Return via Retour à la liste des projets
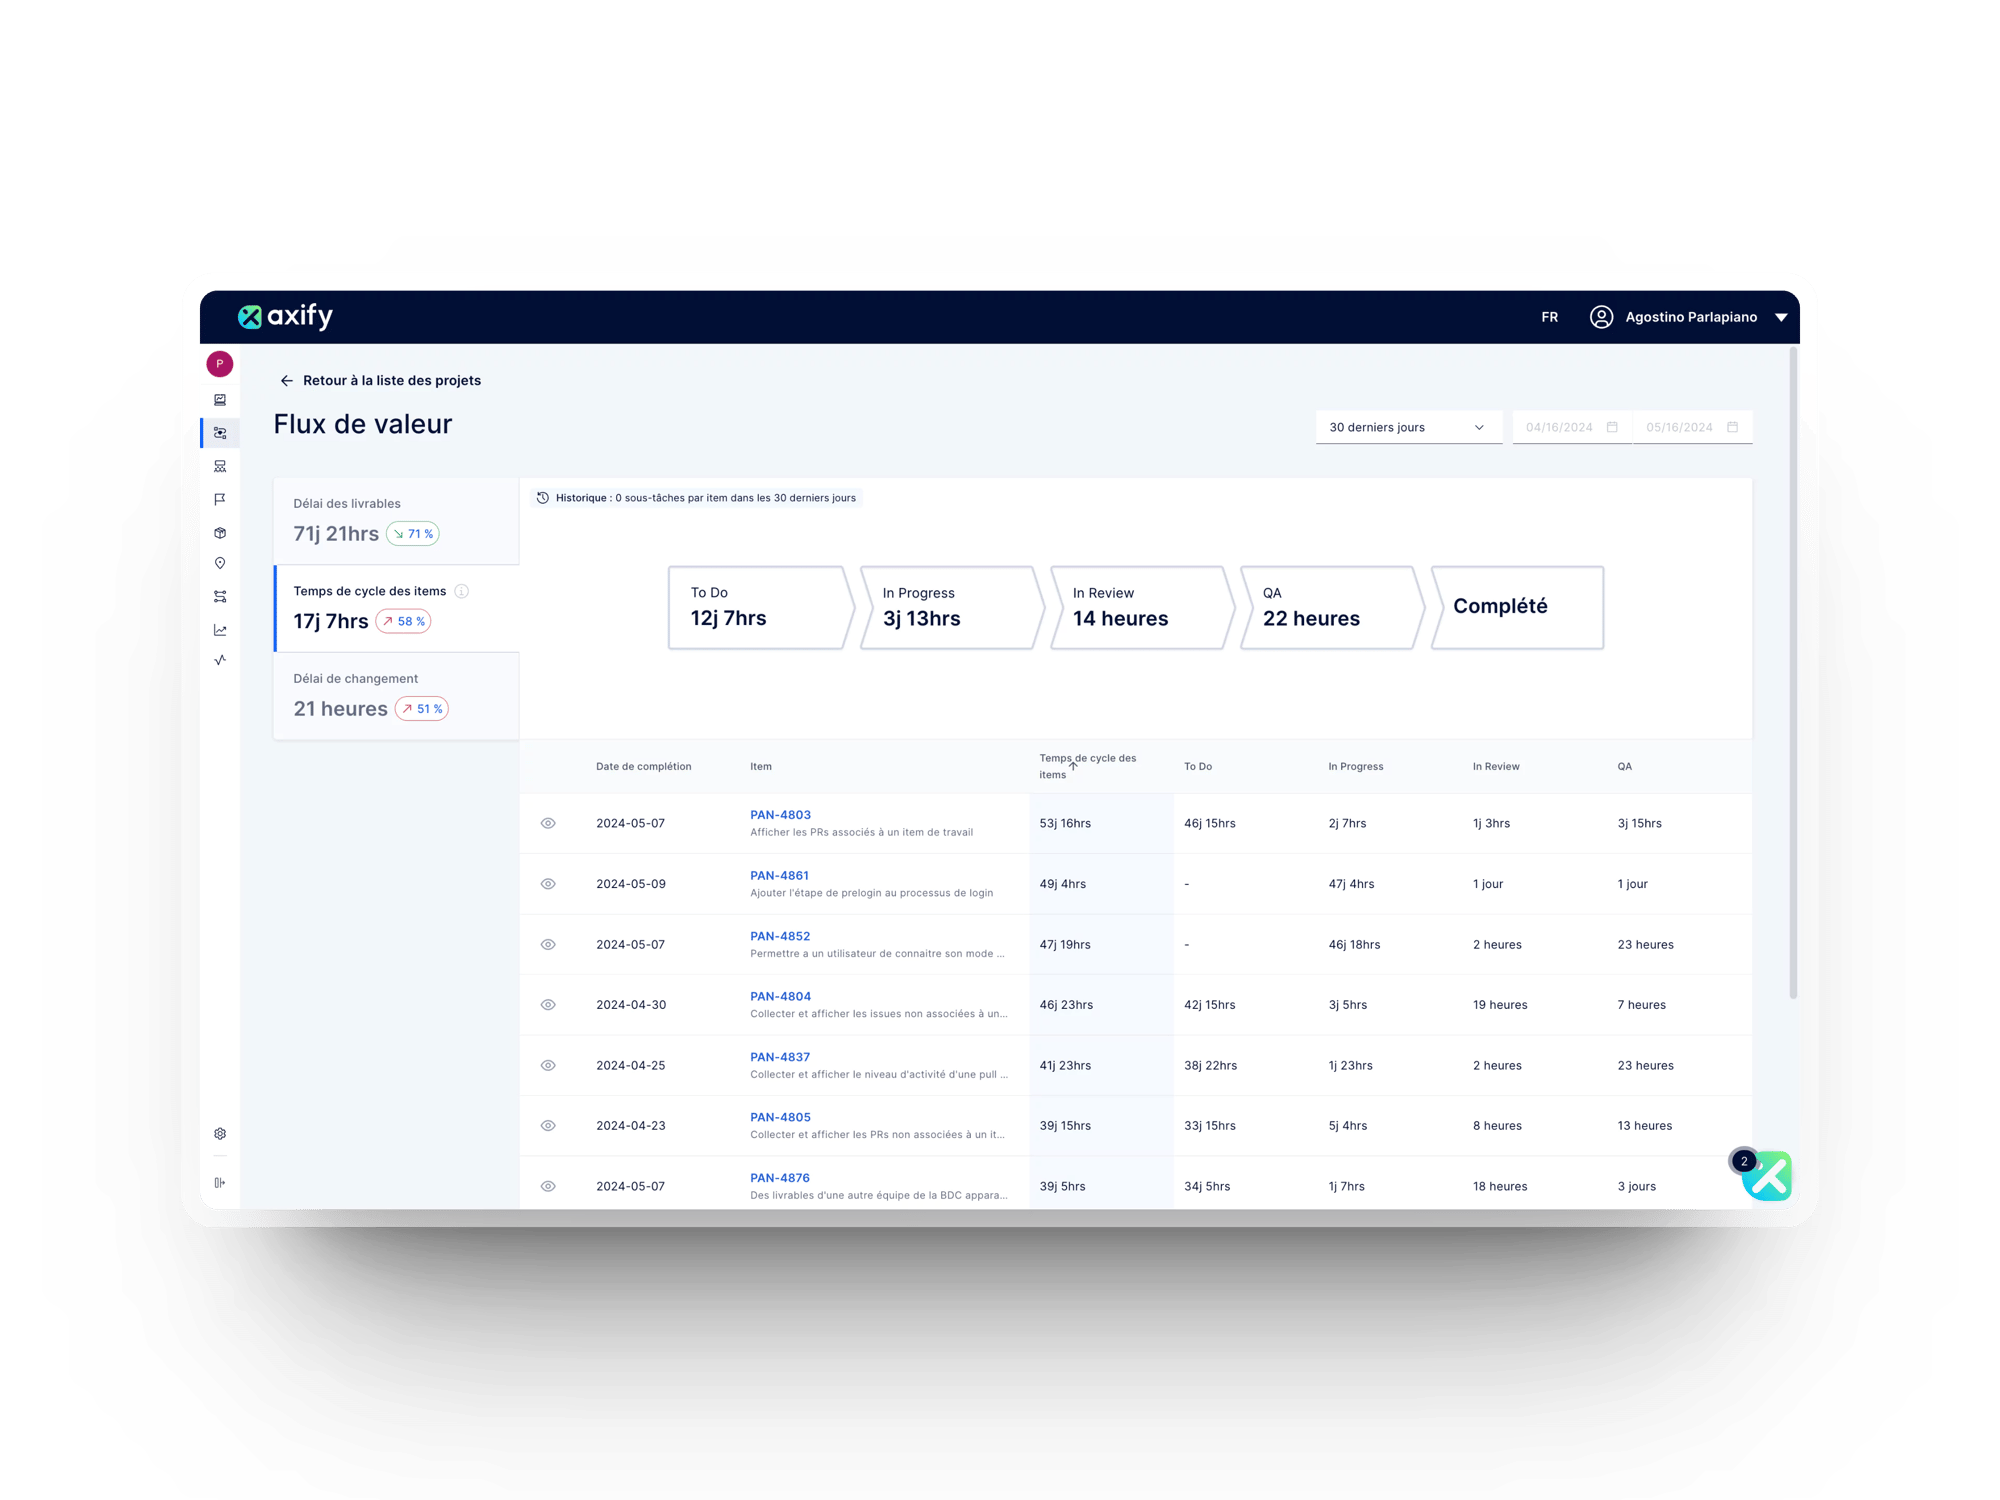 pyautogui.click(x=391, y=380)
